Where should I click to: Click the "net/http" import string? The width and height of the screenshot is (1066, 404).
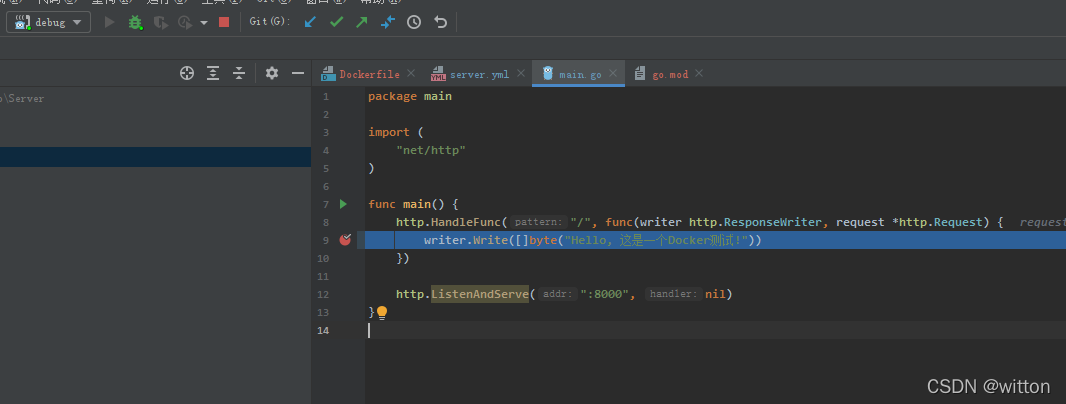click(431, 150)
